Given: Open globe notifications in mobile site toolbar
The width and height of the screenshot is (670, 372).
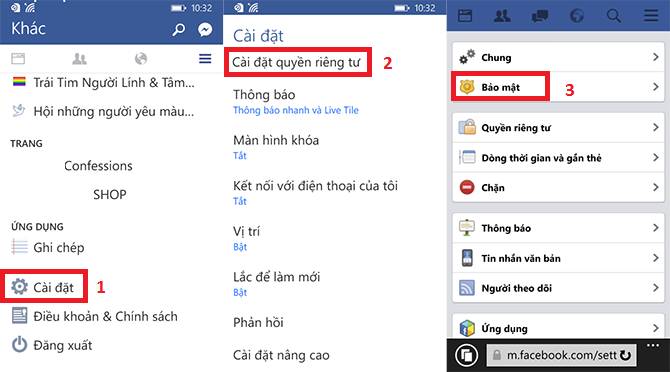Looking at the screenshot, I should [577, 16].
